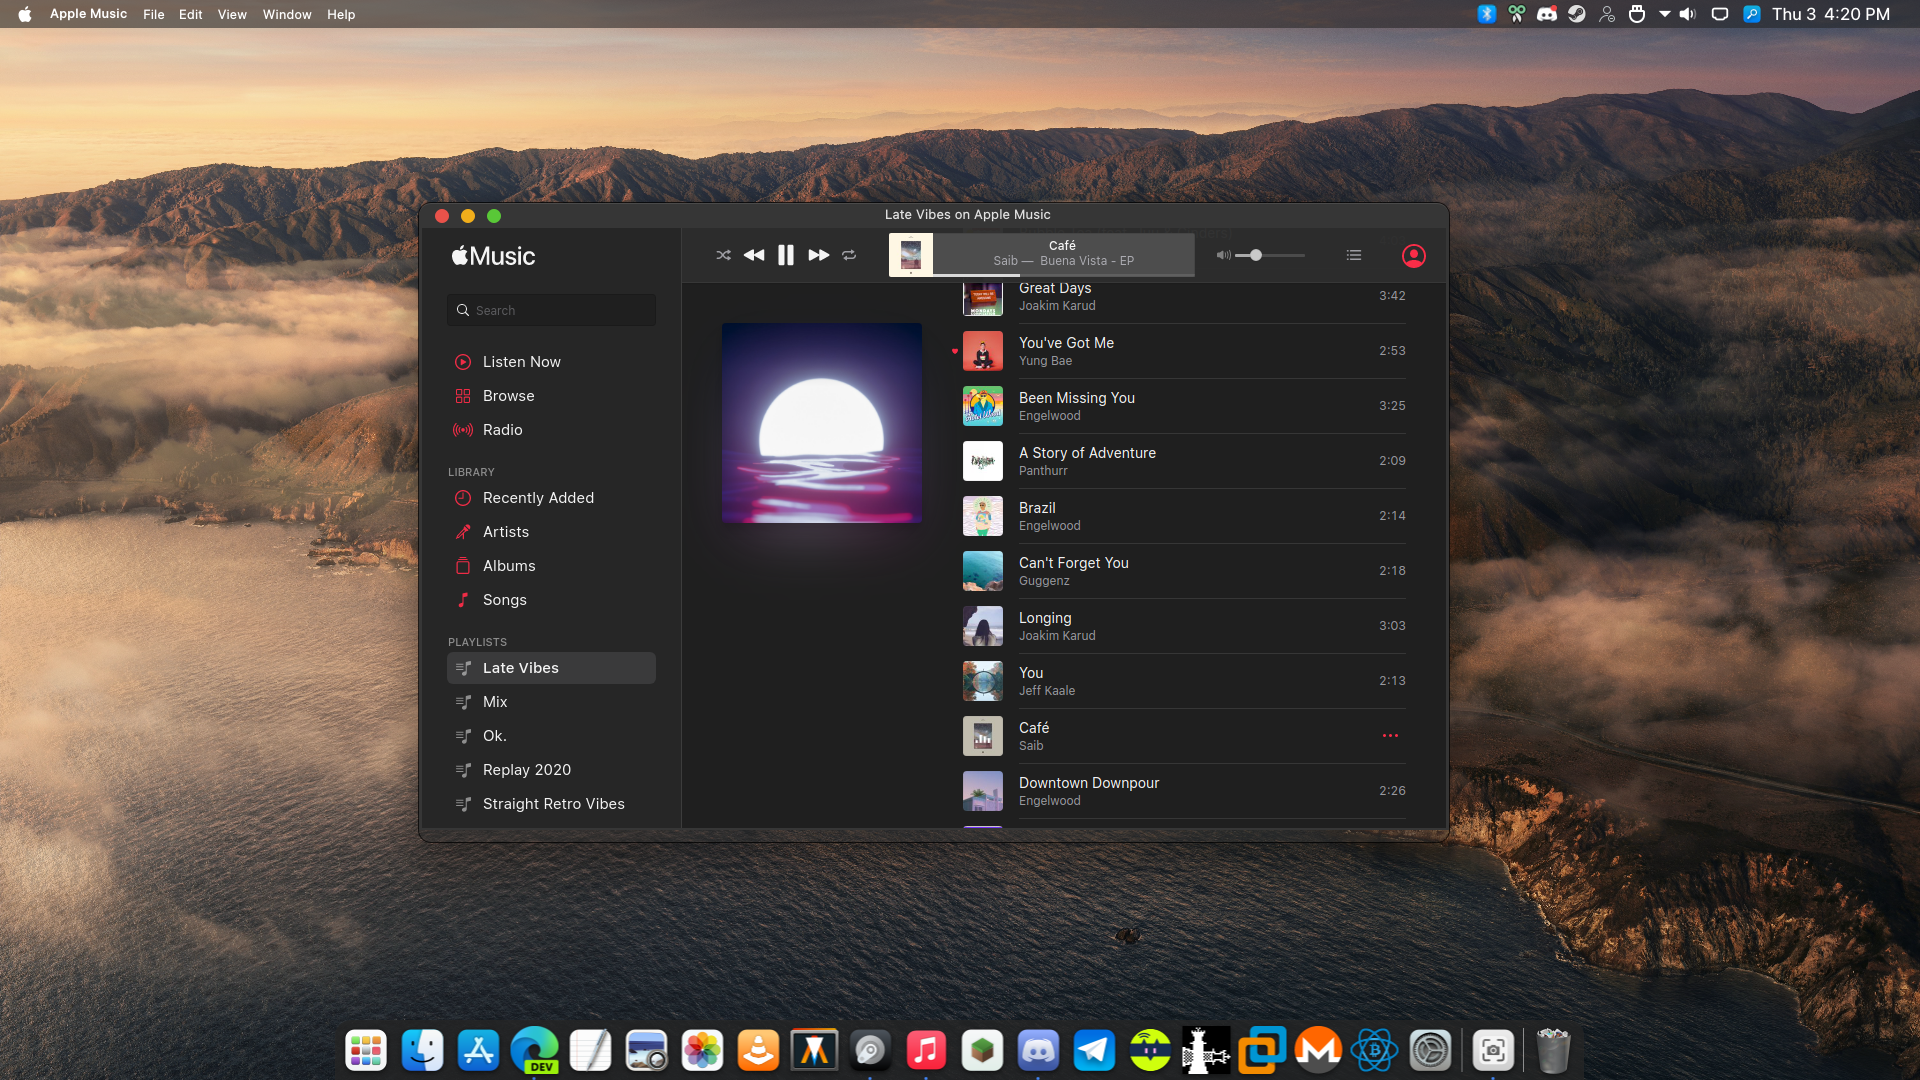Screen dimensions: 1920x1080
Task: Click the playback progress bar
Action: click(1064, 274)
